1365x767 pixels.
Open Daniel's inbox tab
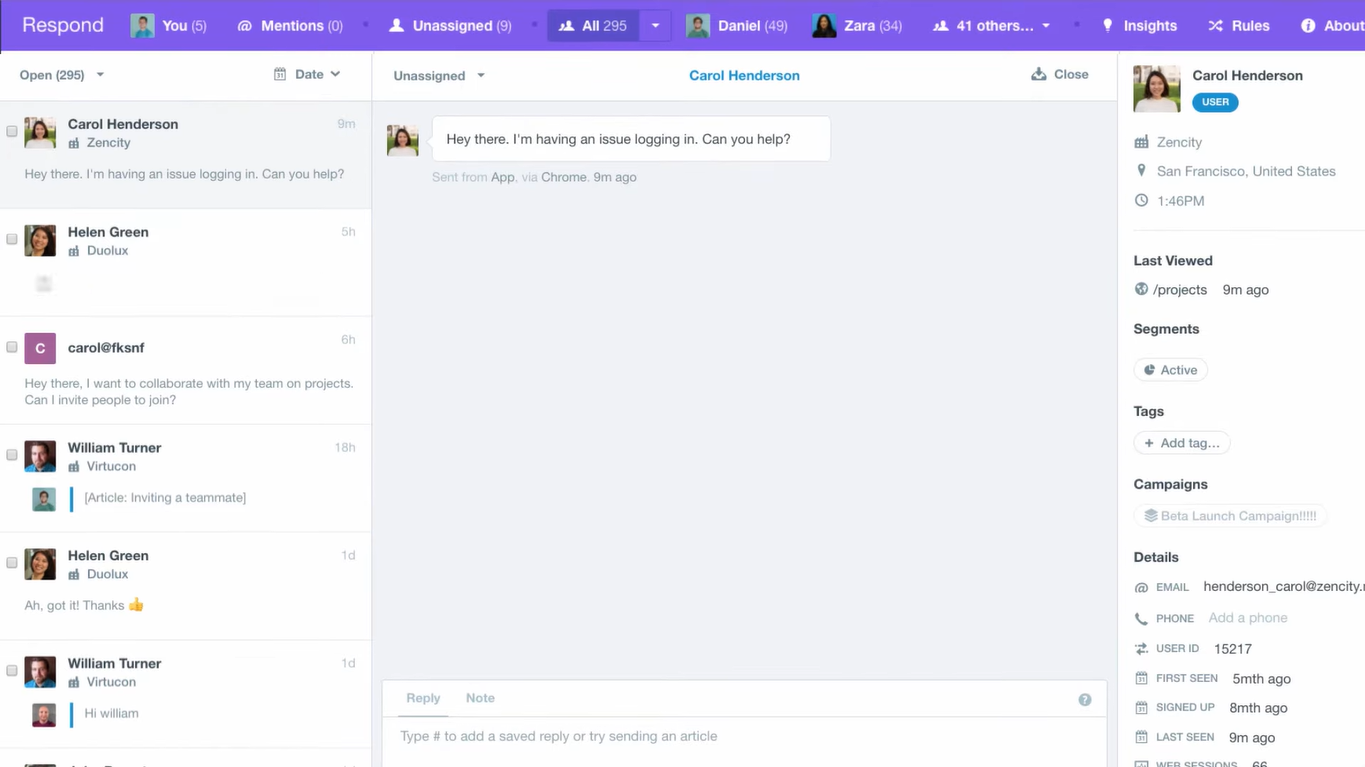(x=737, y=25)
